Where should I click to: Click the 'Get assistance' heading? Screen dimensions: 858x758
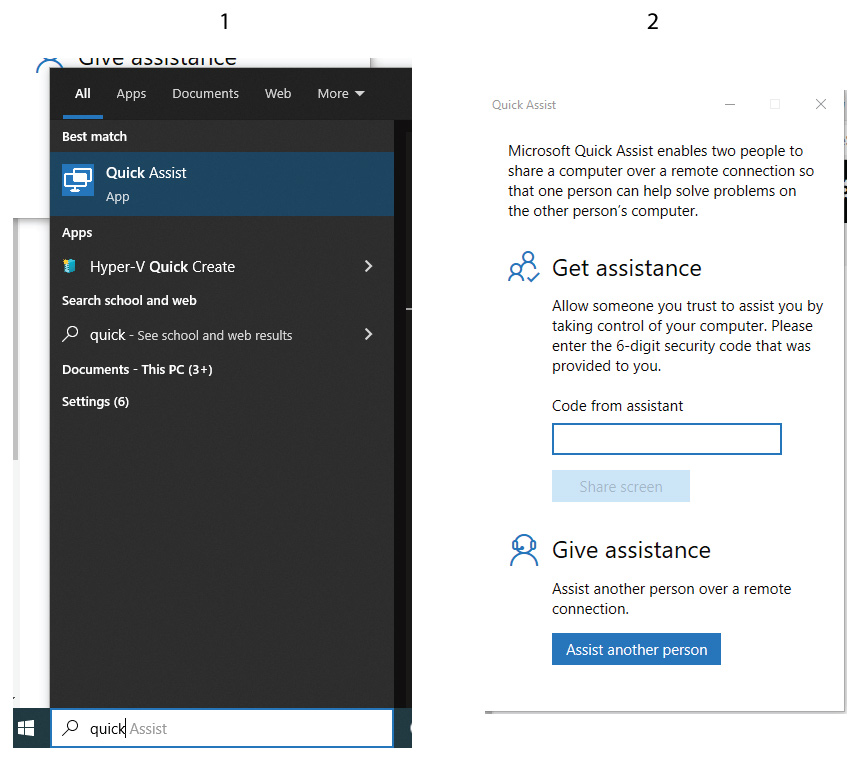pyautogui.click(x=627, y=268)
